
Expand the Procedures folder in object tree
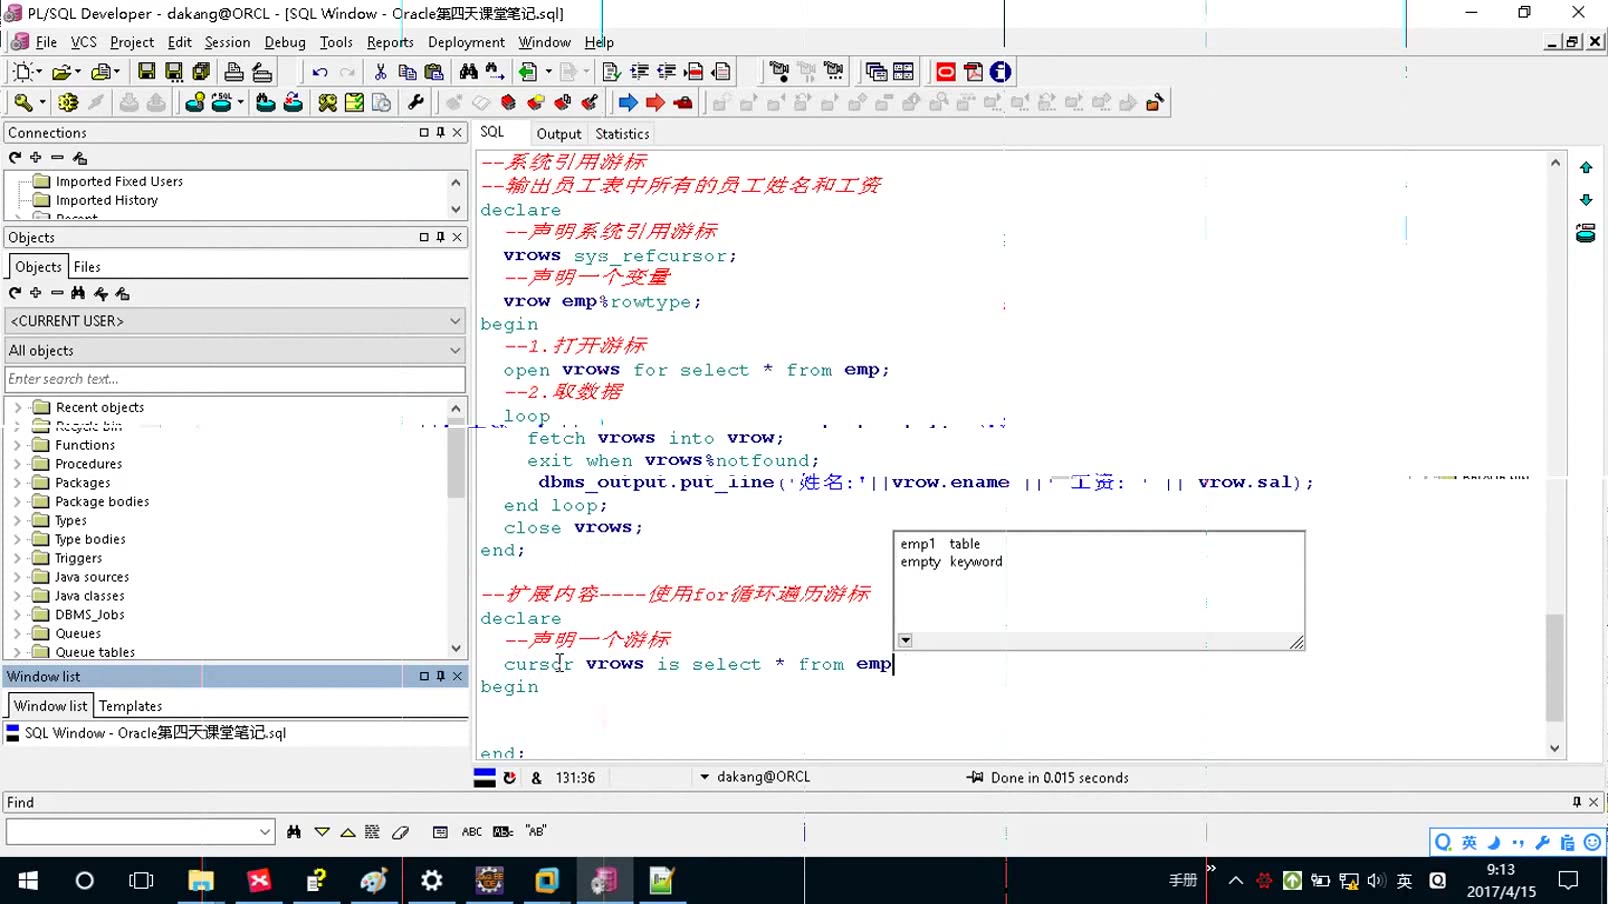tap(17, 464)
